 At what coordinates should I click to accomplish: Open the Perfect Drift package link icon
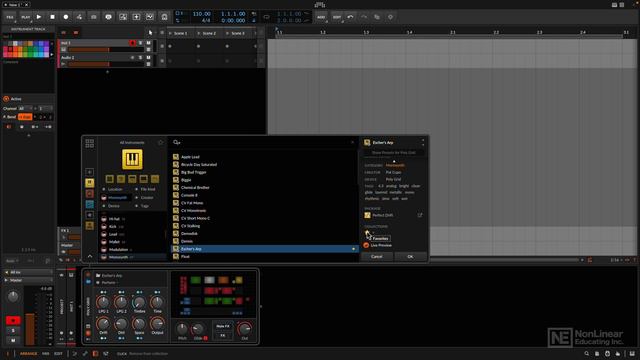coord(420,215)
